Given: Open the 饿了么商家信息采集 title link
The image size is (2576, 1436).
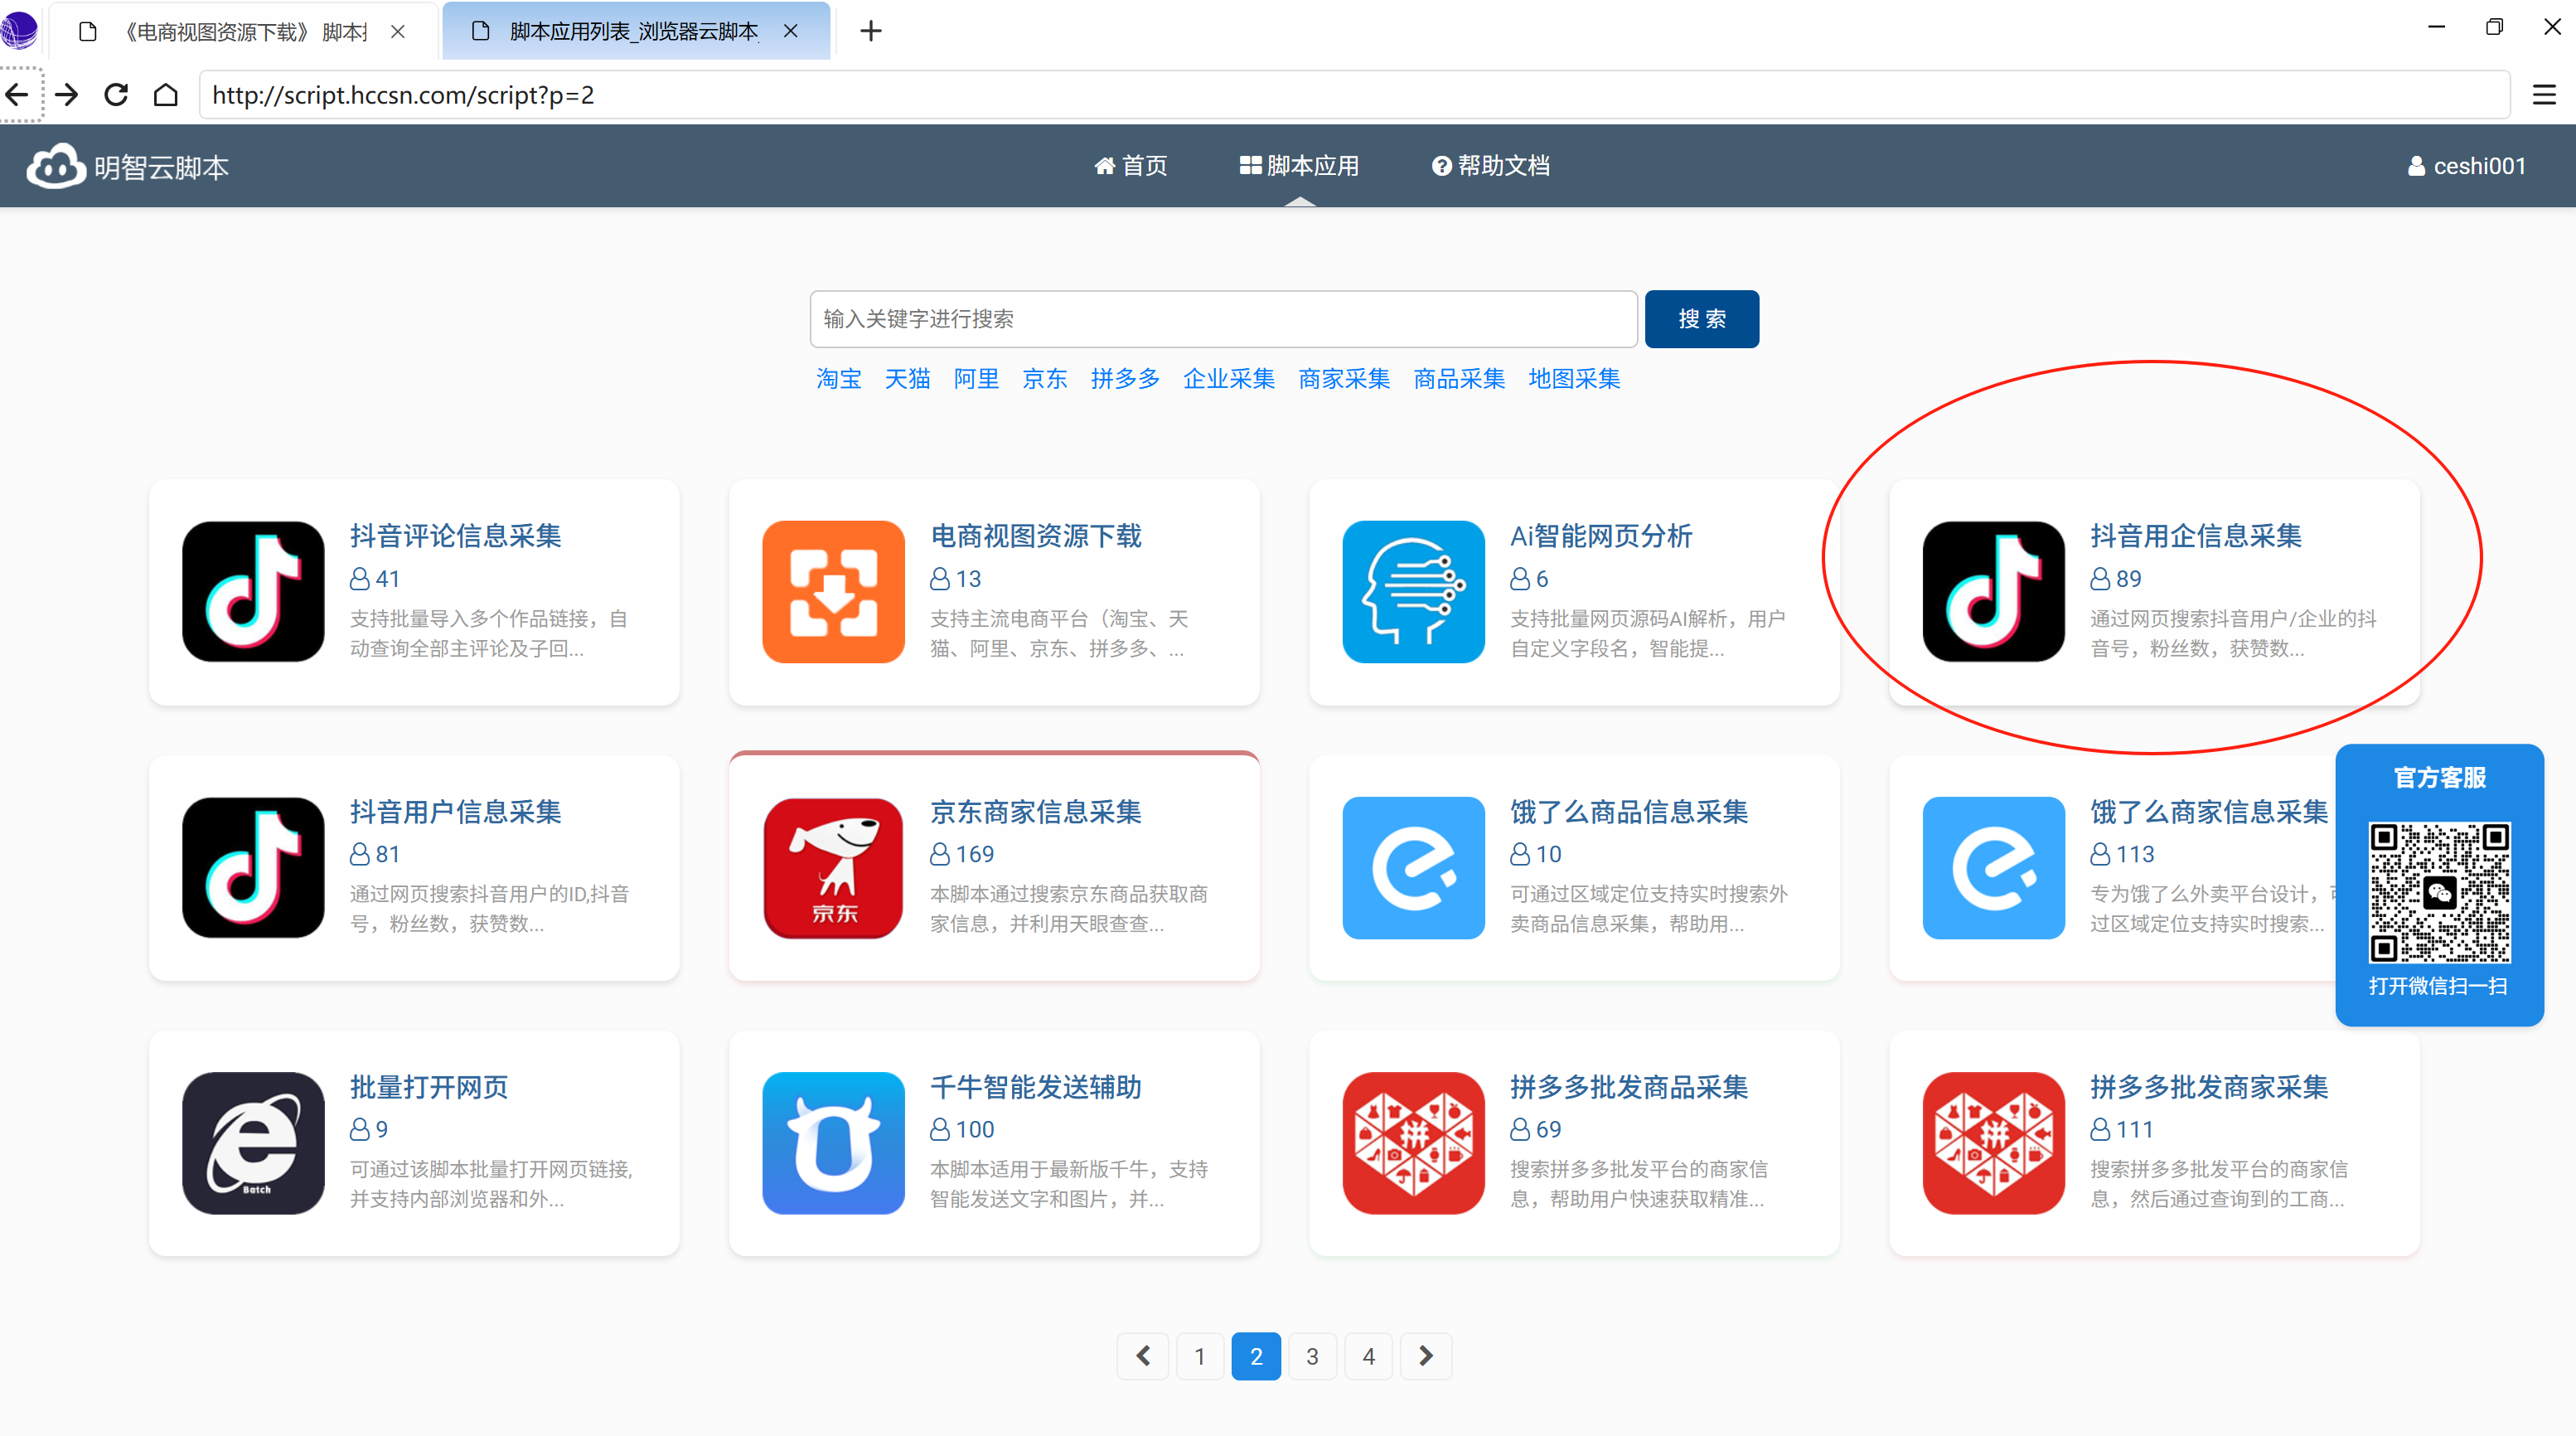Looking at the screenshot, I should 2209,812.
